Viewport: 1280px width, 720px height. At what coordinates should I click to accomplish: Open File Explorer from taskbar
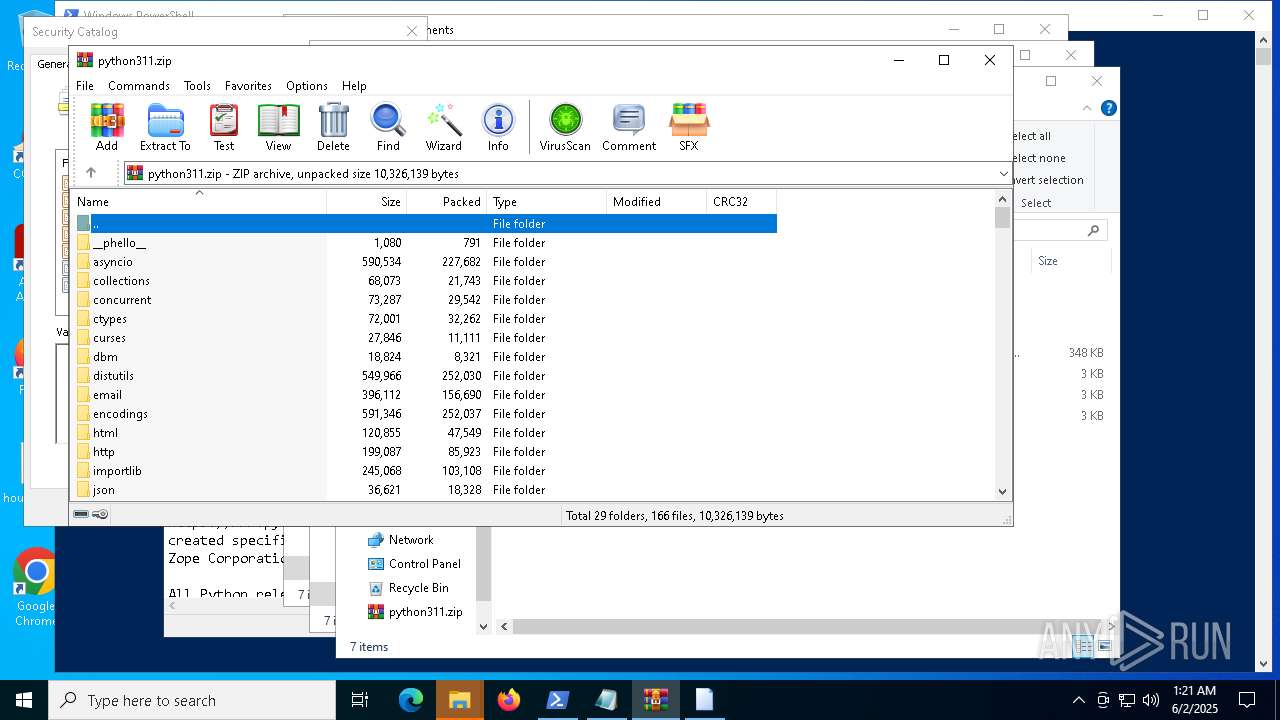(459, 700)
